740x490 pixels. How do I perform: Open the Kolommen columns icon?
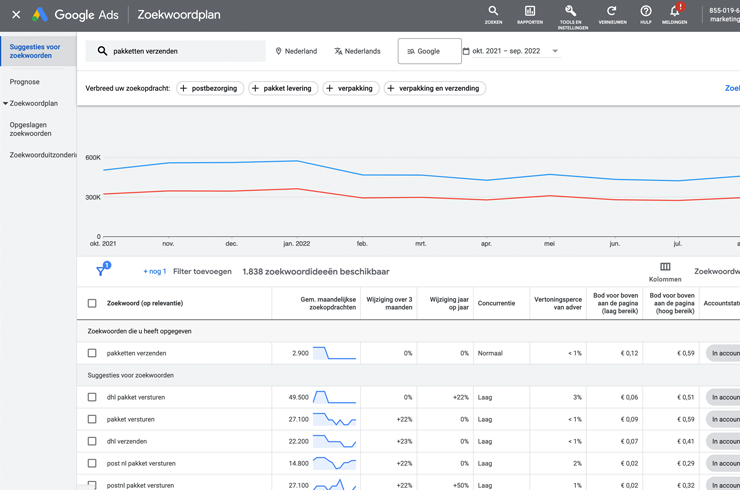tap(665, 267)
